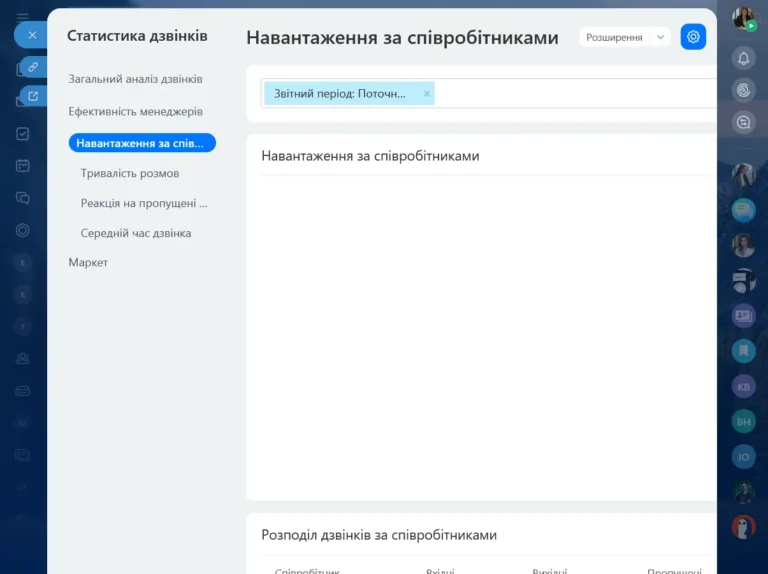Focus the filter search input field

point(573,94)
